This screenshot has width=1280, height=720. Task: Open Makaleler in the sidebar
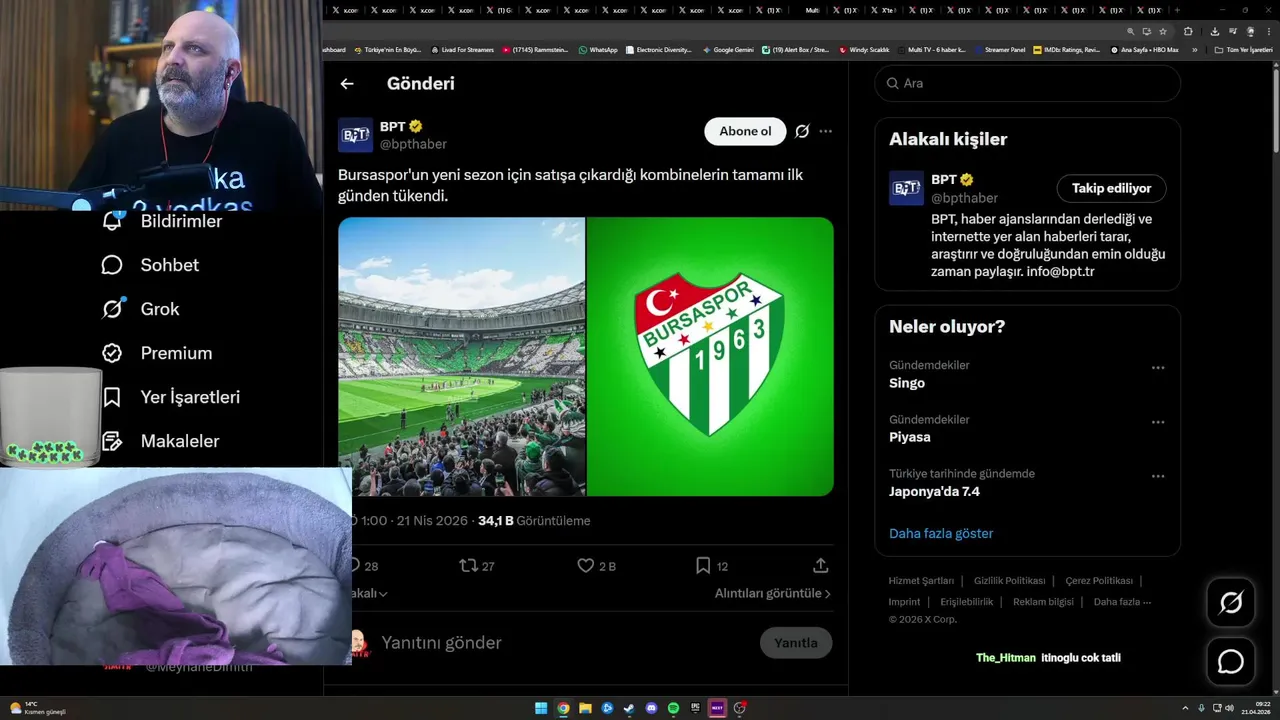[160, 441]
